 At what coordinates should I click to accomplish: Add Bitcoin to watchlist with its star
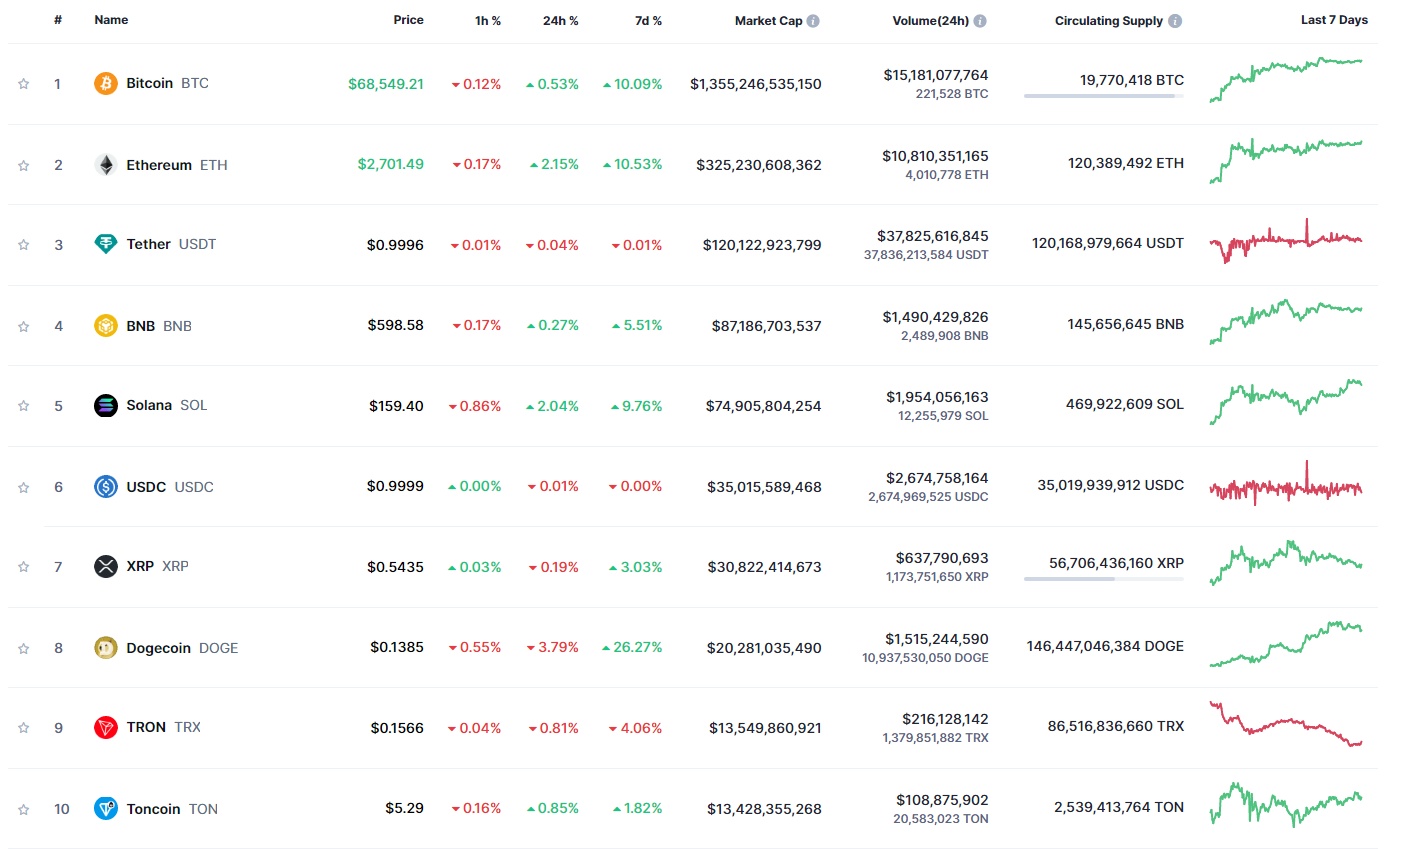pyautogui.click(x=23, y=84)
